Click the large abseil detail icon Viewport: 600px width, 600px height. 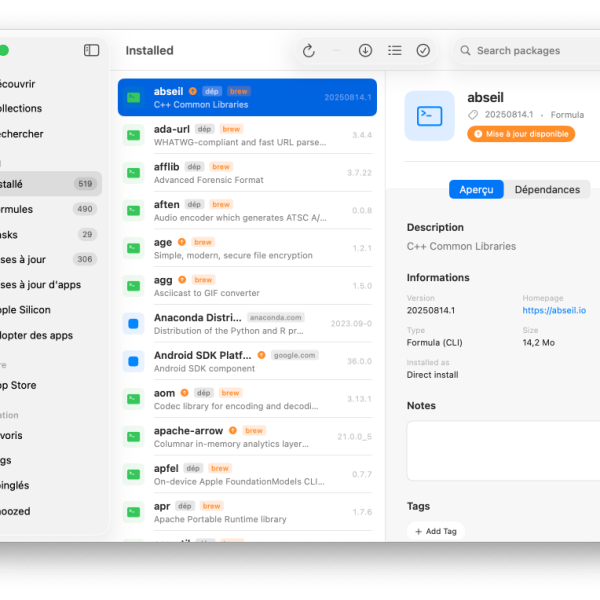coord(429,116)
